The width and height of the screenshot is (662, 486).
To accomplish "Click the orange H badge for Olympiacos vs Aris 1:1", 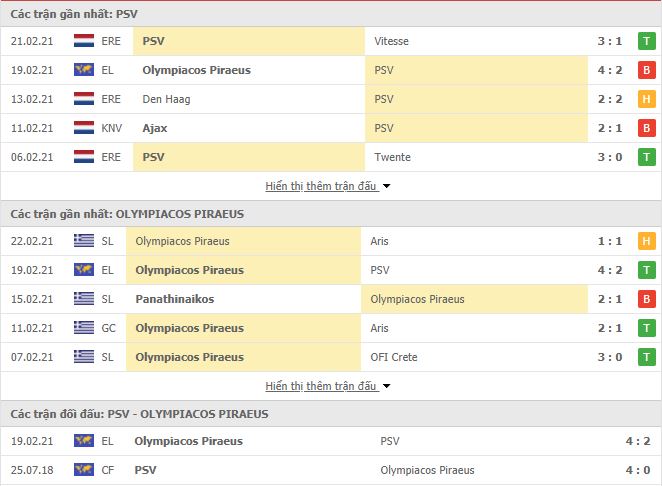I will (646, 241).
